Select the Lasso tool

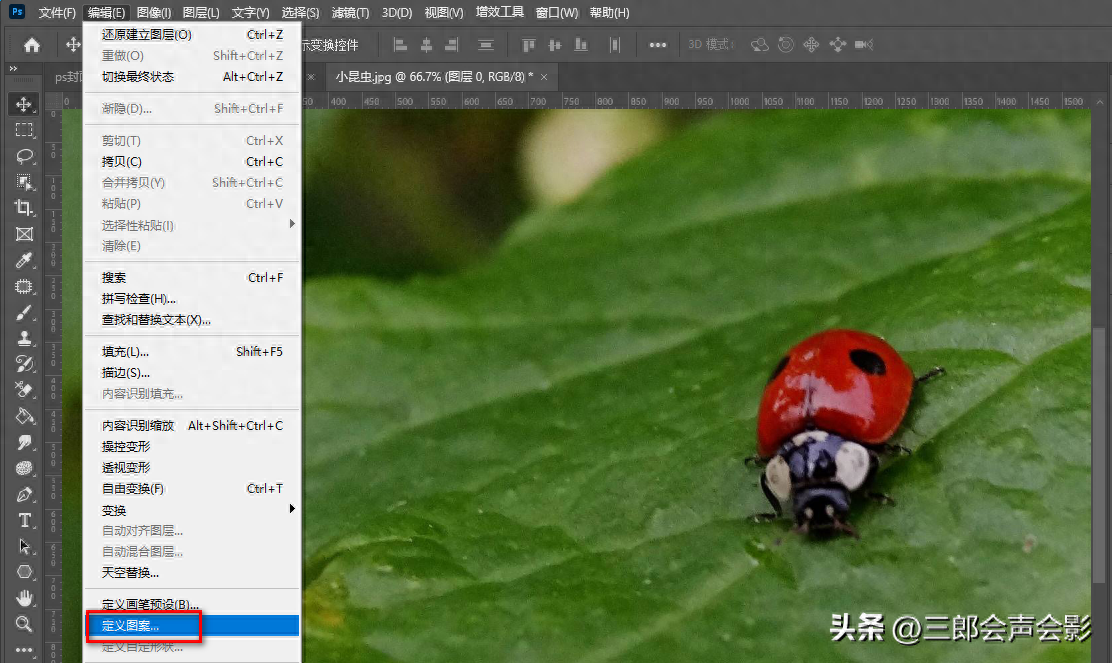point(24,156)
